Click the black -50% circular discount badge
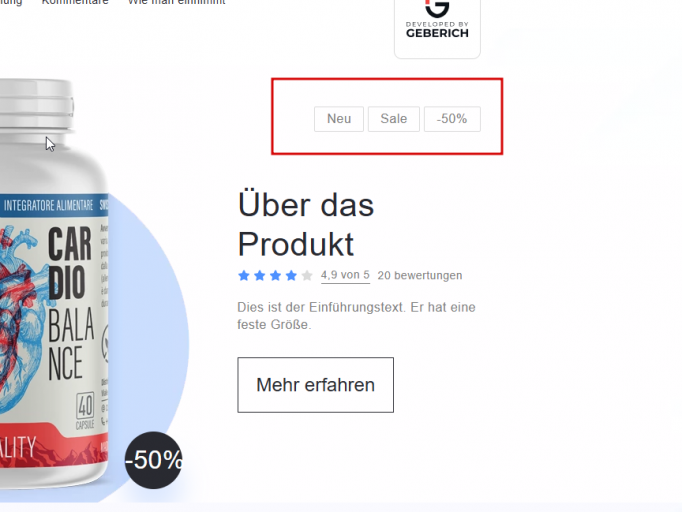The image size is (682, 512). 153,460
